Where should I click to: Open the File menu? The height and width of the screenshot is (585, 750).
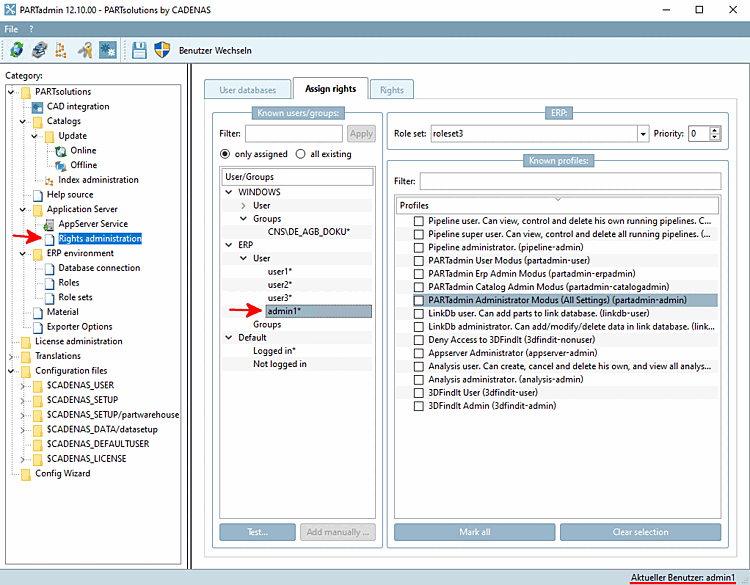click(11, 29)
